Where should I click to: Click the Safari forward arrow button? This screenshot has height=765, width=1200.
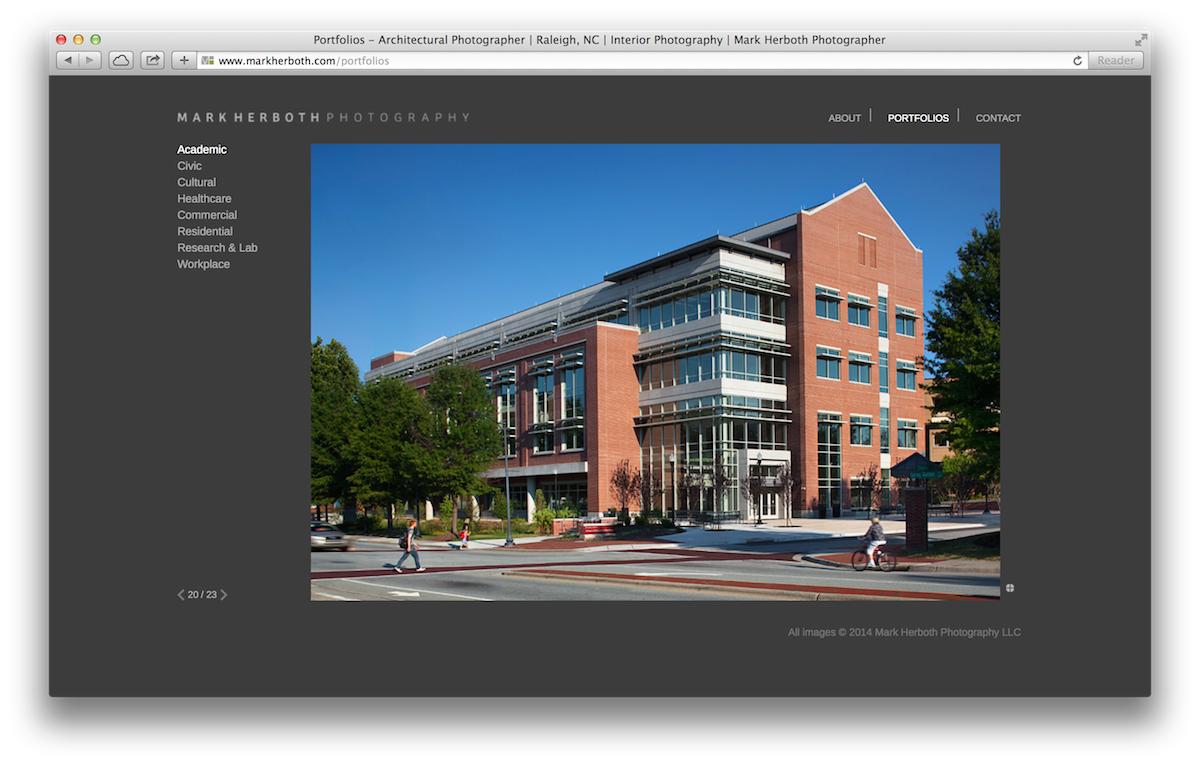[x=90, y=60]
